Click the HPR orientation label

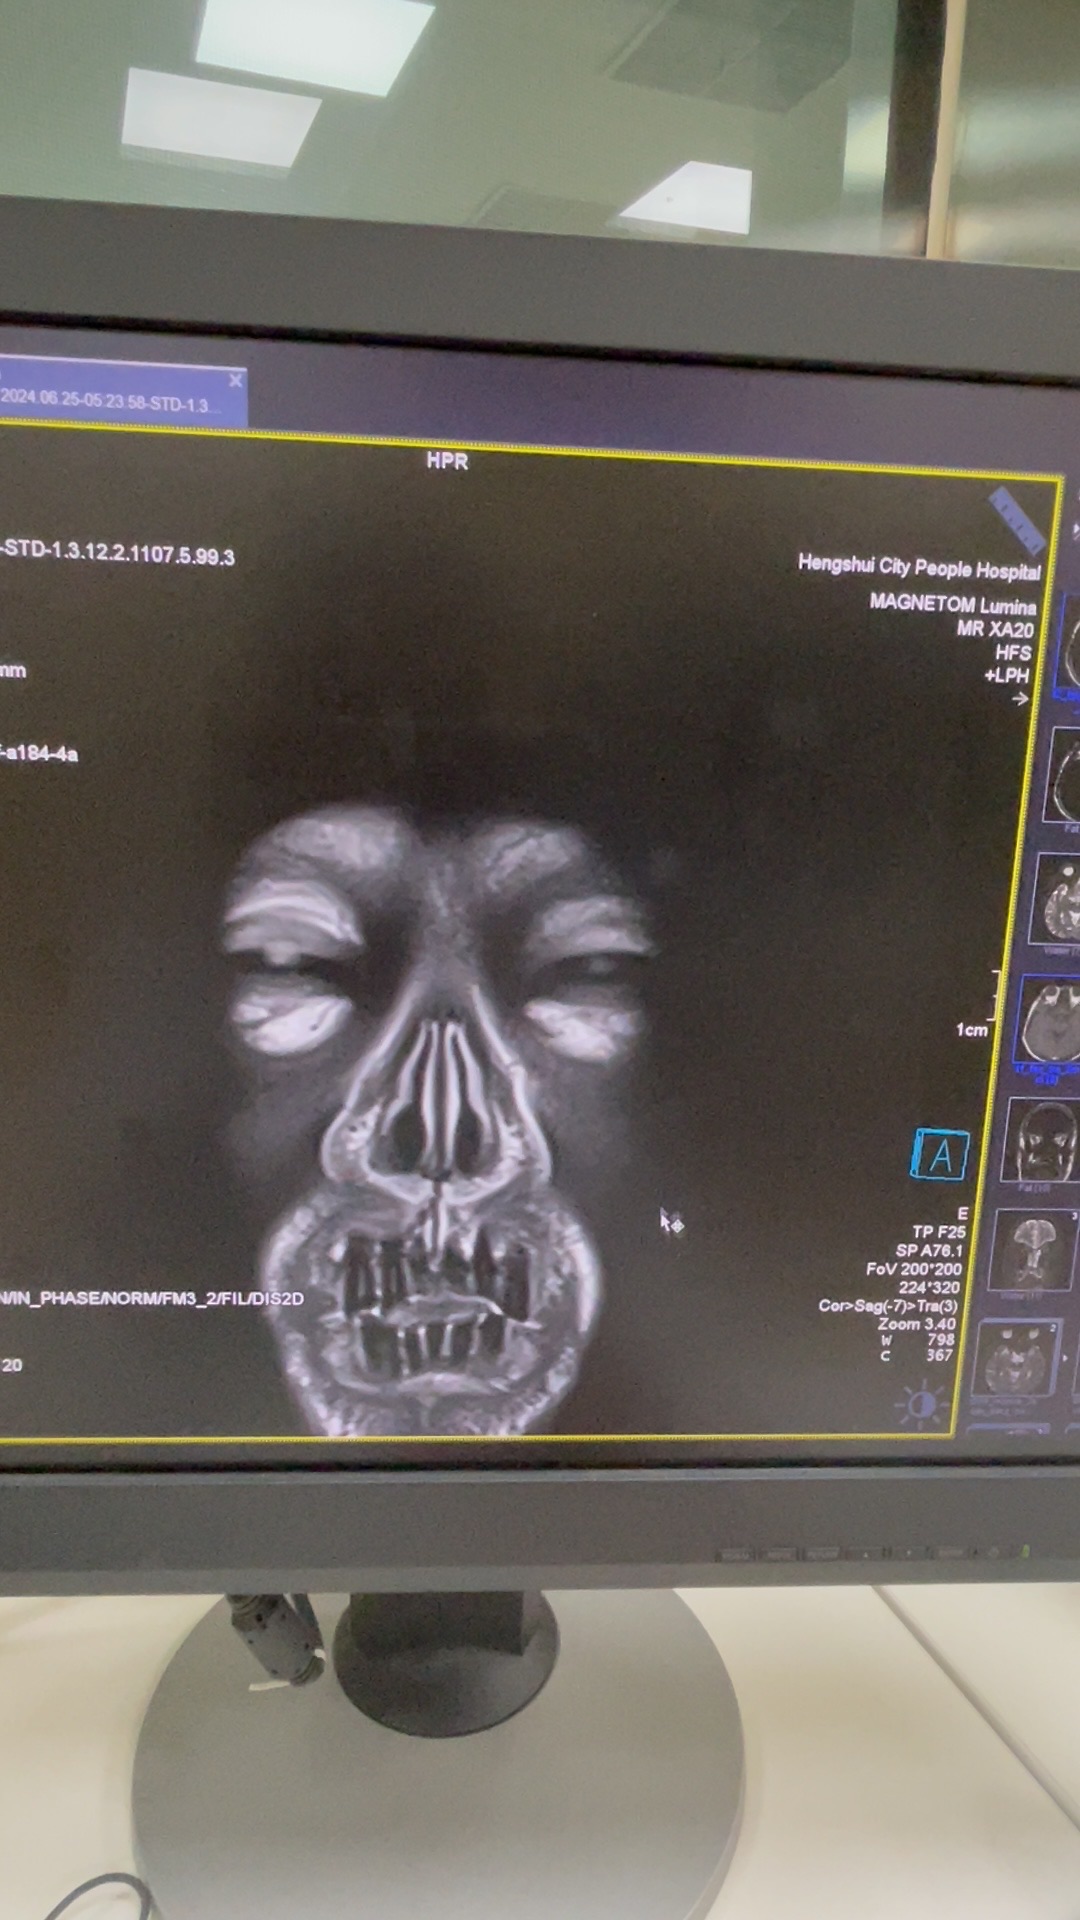(447, 461)
